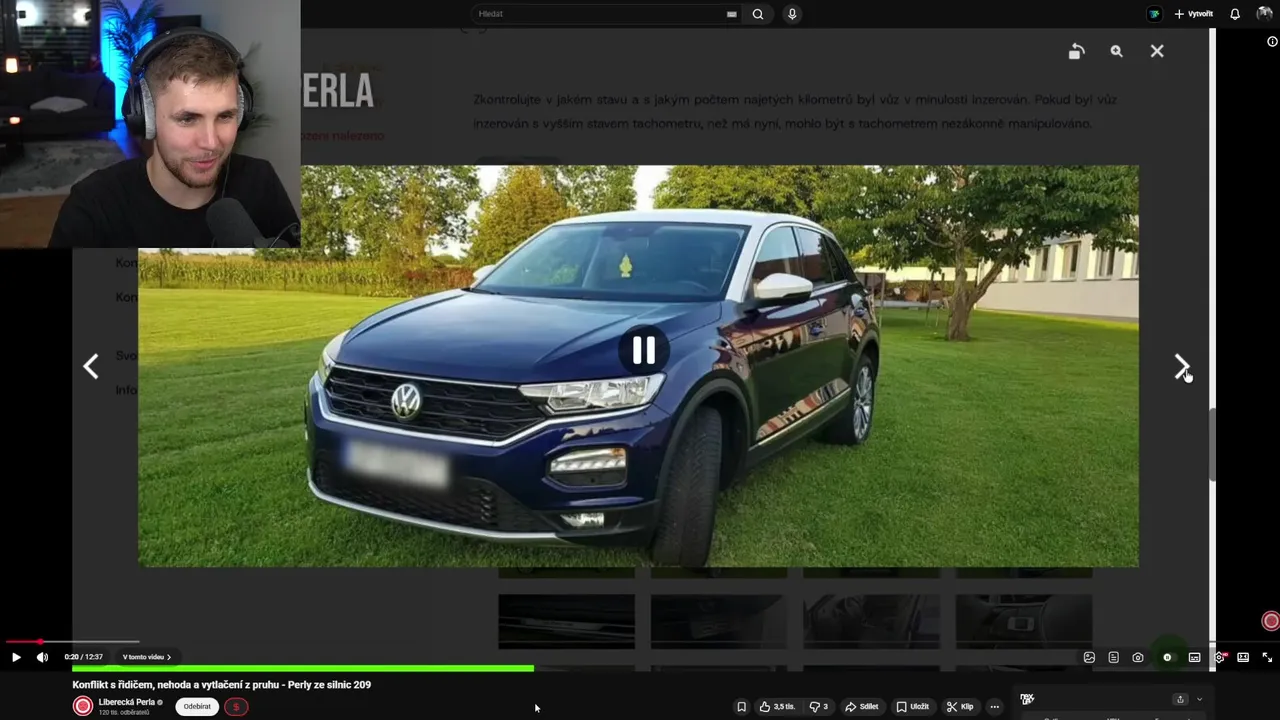Share the video with Sdílet

861,706
